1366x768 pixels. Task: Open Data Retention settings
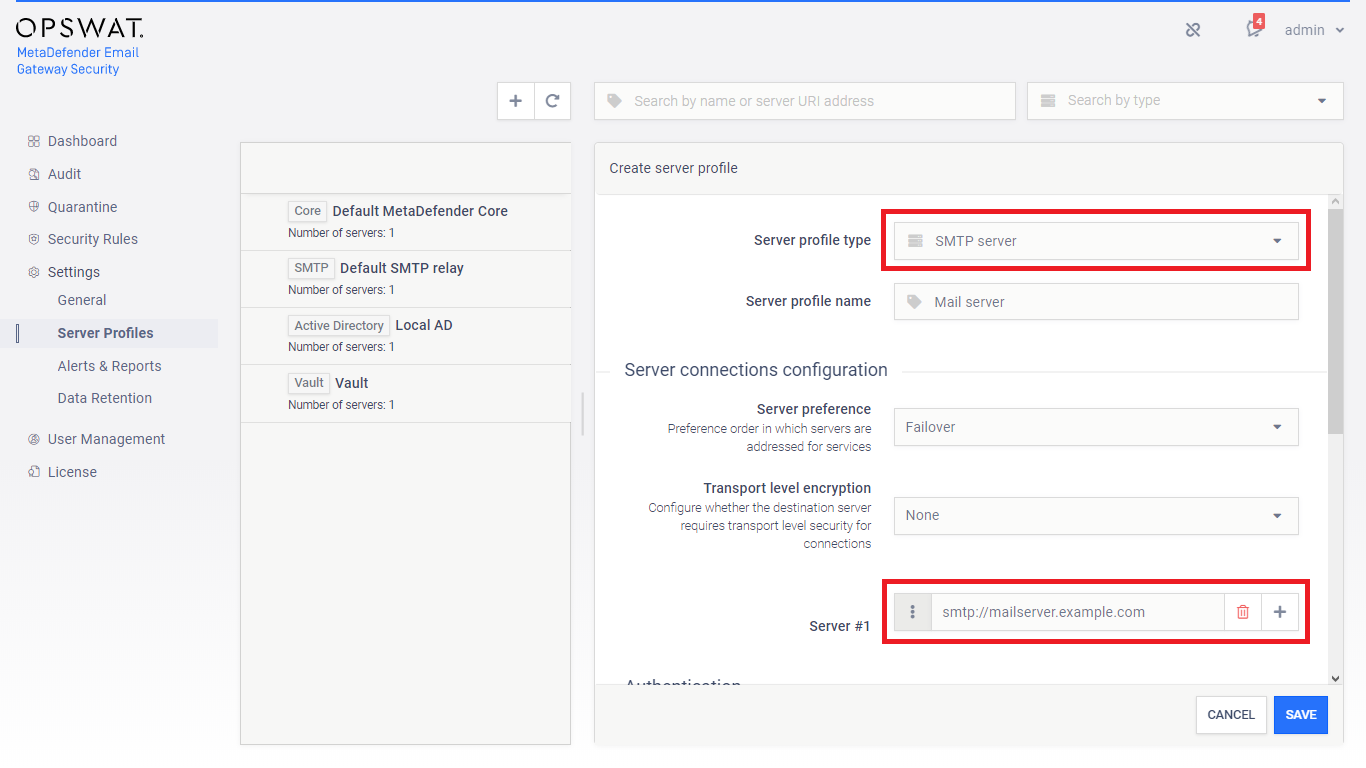pyautogui.click(x=105, y=398)
